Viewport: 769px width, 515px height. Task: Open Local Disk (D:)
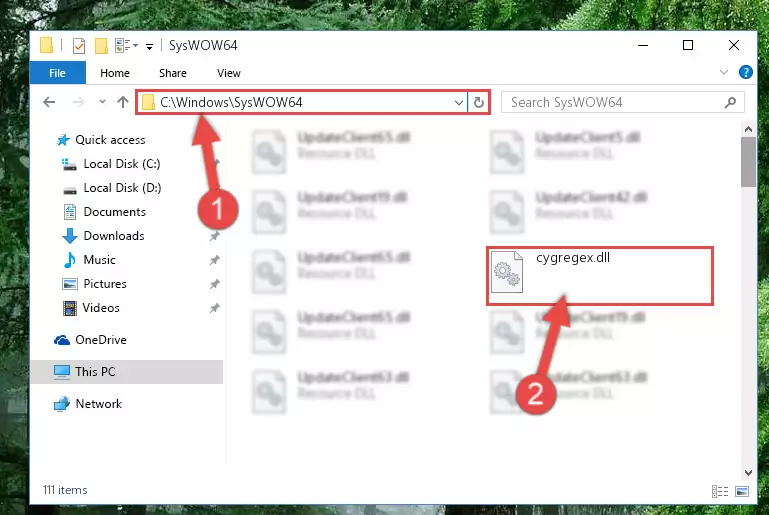pyautogui.click(x=122, y=188)
